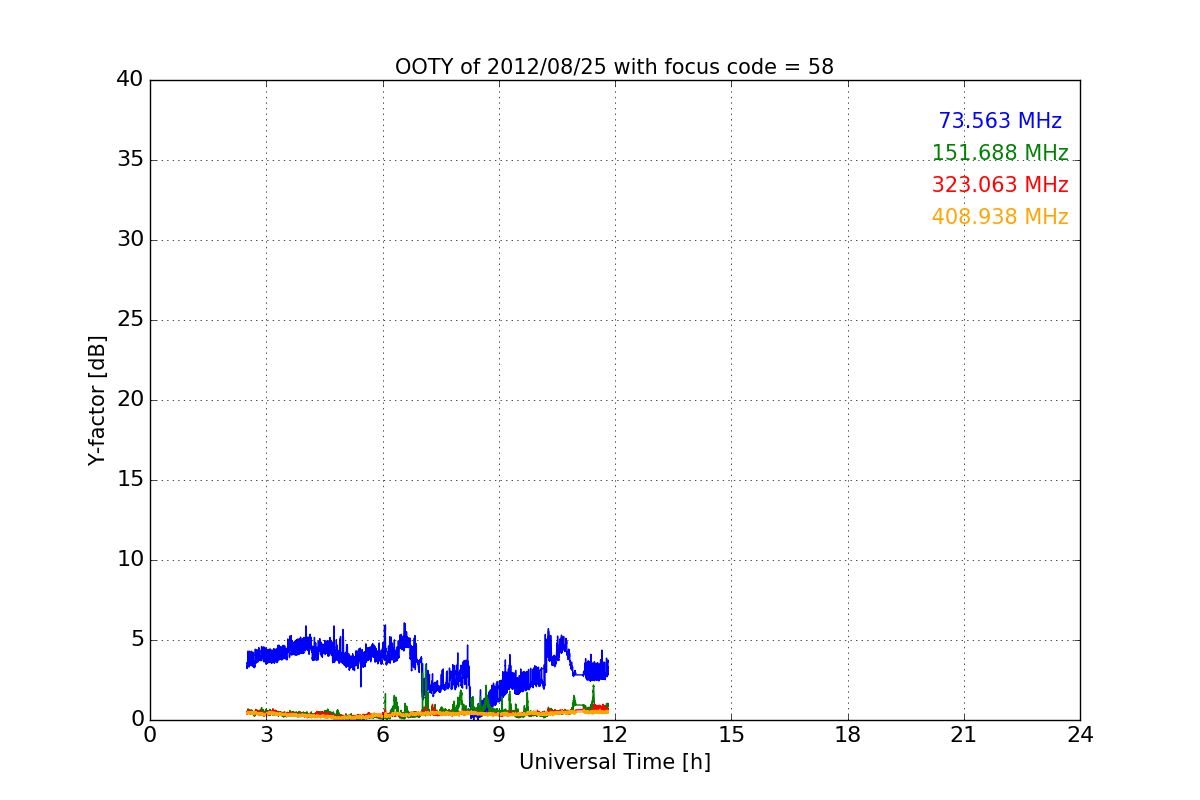Select the 151.688 MHz legend label

tap(1000, 153)
